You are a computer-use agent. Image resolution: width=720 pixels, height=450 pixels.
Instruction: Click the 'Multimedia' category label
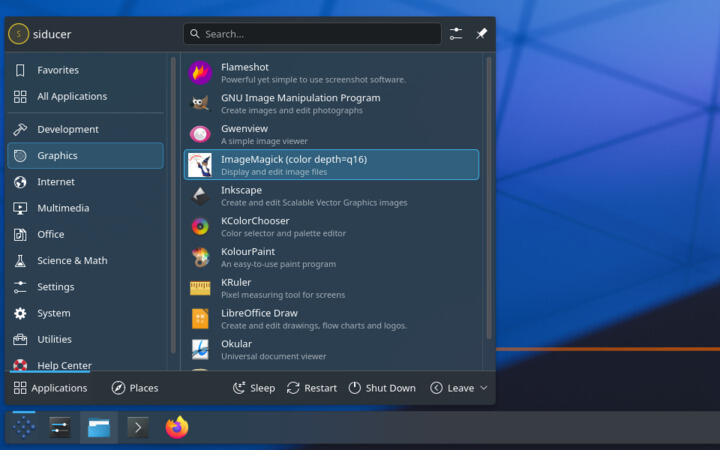tap(63, 208)
